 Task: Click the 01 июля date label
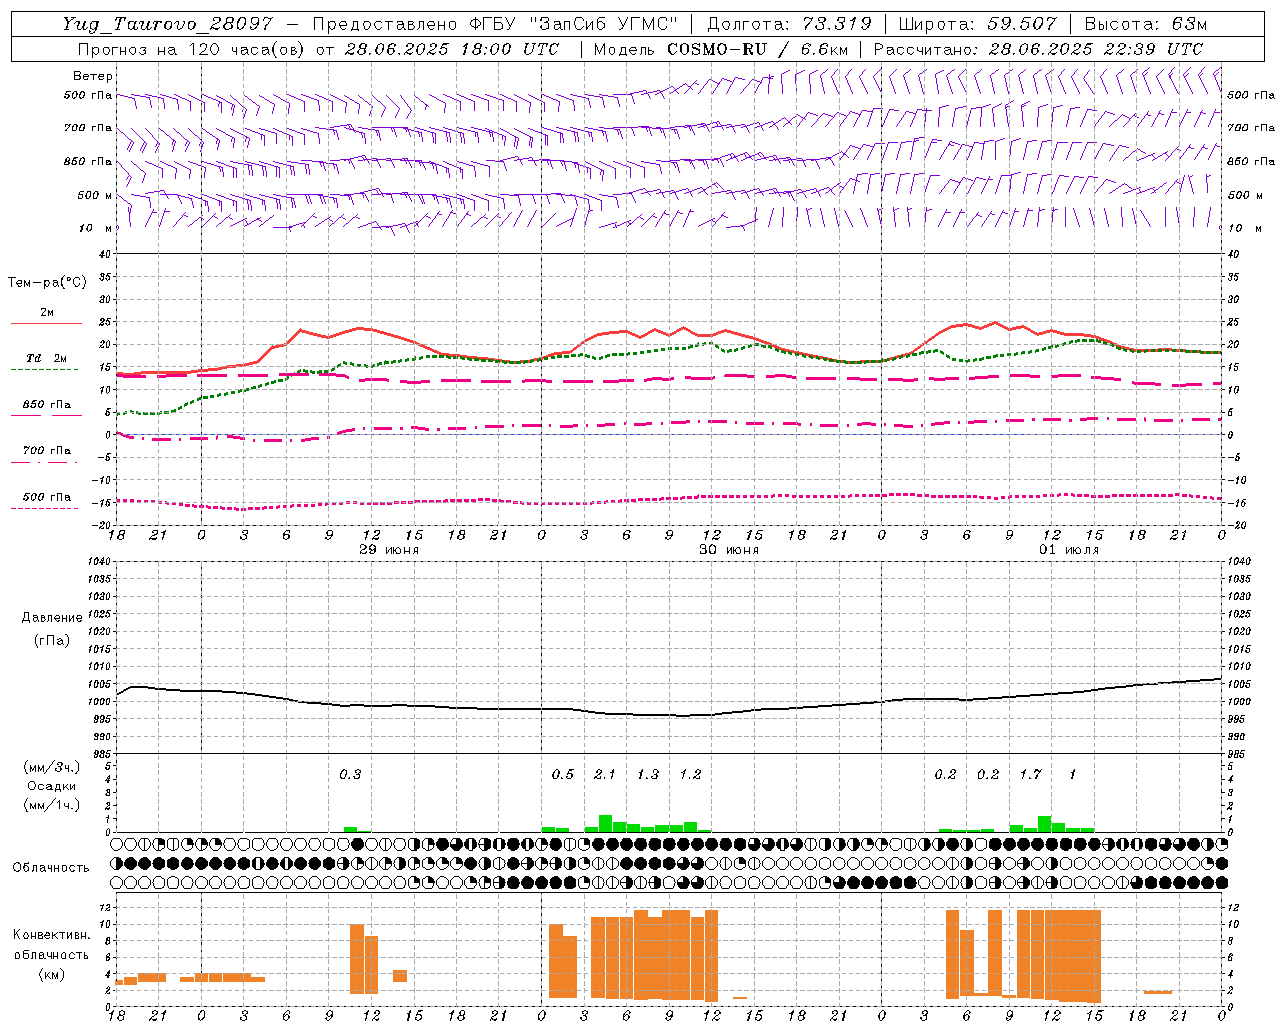(1069, 550)
